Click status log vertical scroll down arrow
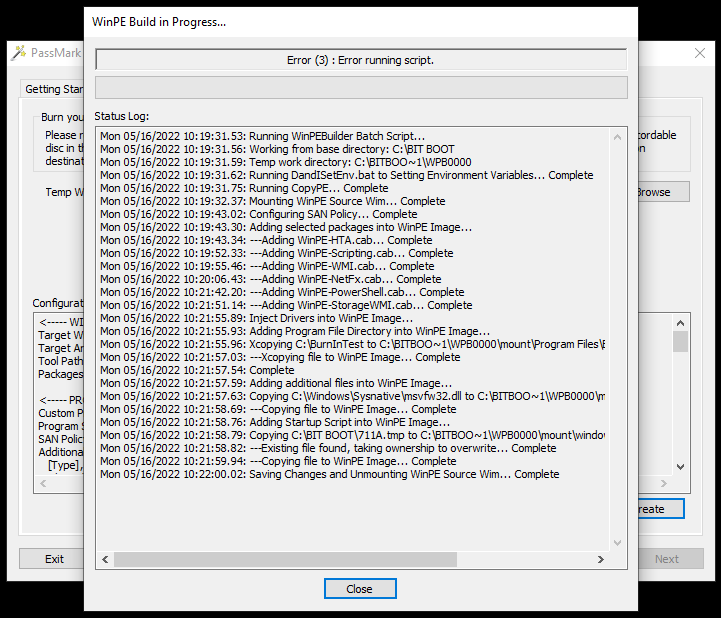Image resolution: width=721 pixels, height=618 pixels. click(618, 543)
